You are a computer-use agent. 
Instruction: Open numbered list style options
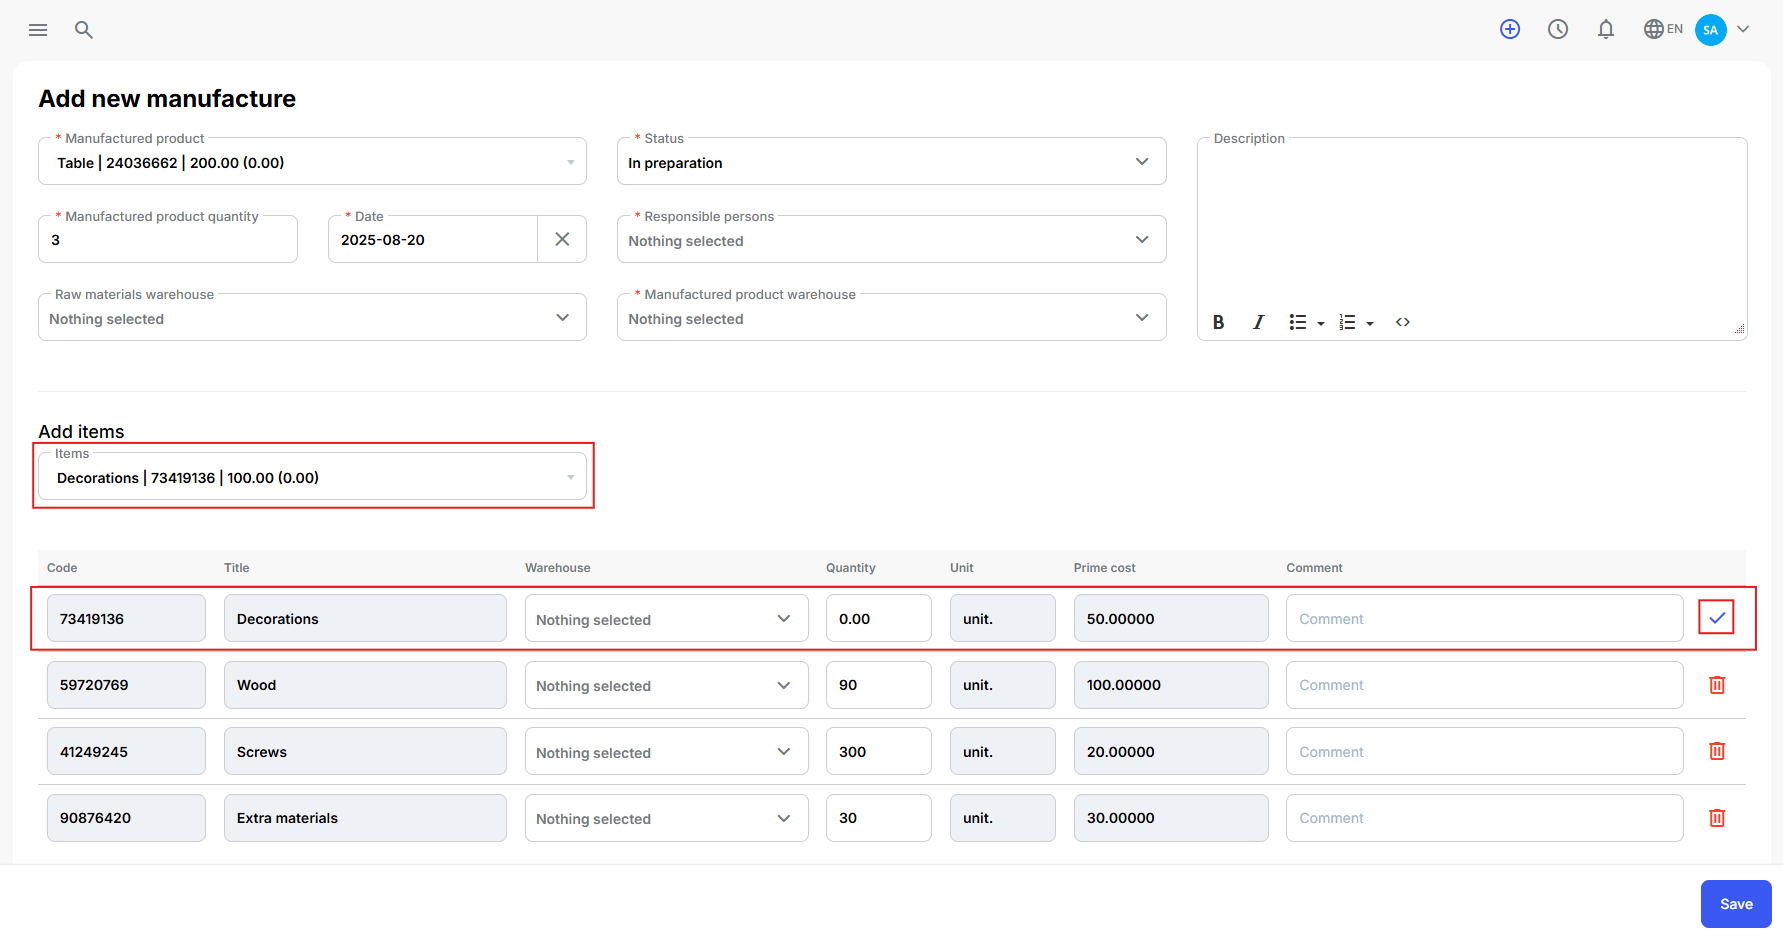[1370, 323]
